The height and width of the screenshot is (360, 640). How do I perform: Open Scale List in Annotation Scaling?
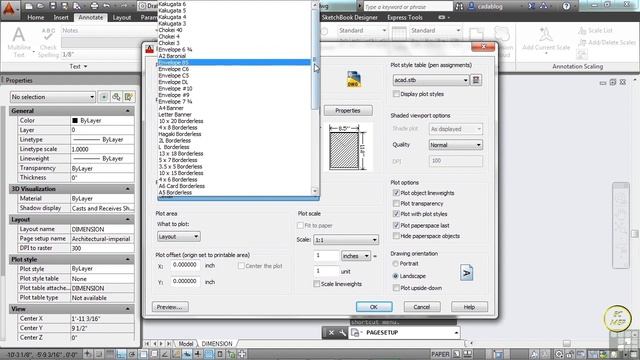point(596,30)
